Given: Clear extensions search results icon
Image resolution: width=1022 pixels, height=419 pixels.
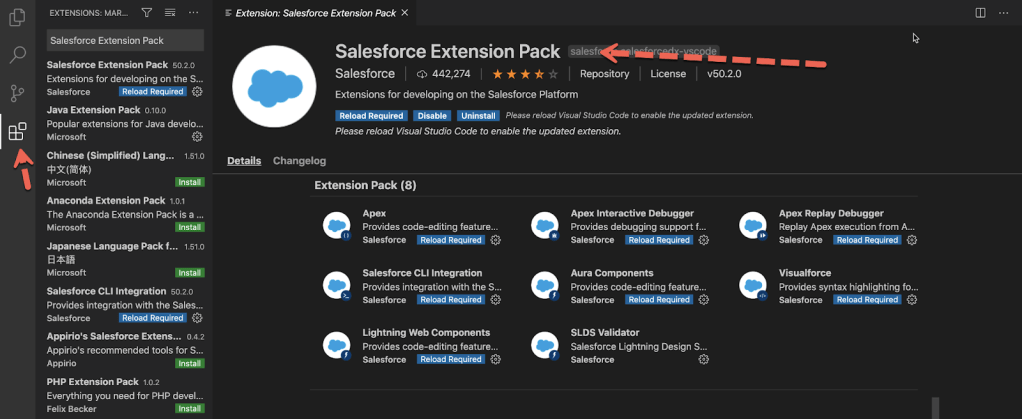Looking at the screenshot, I should [x=169, y=13].
